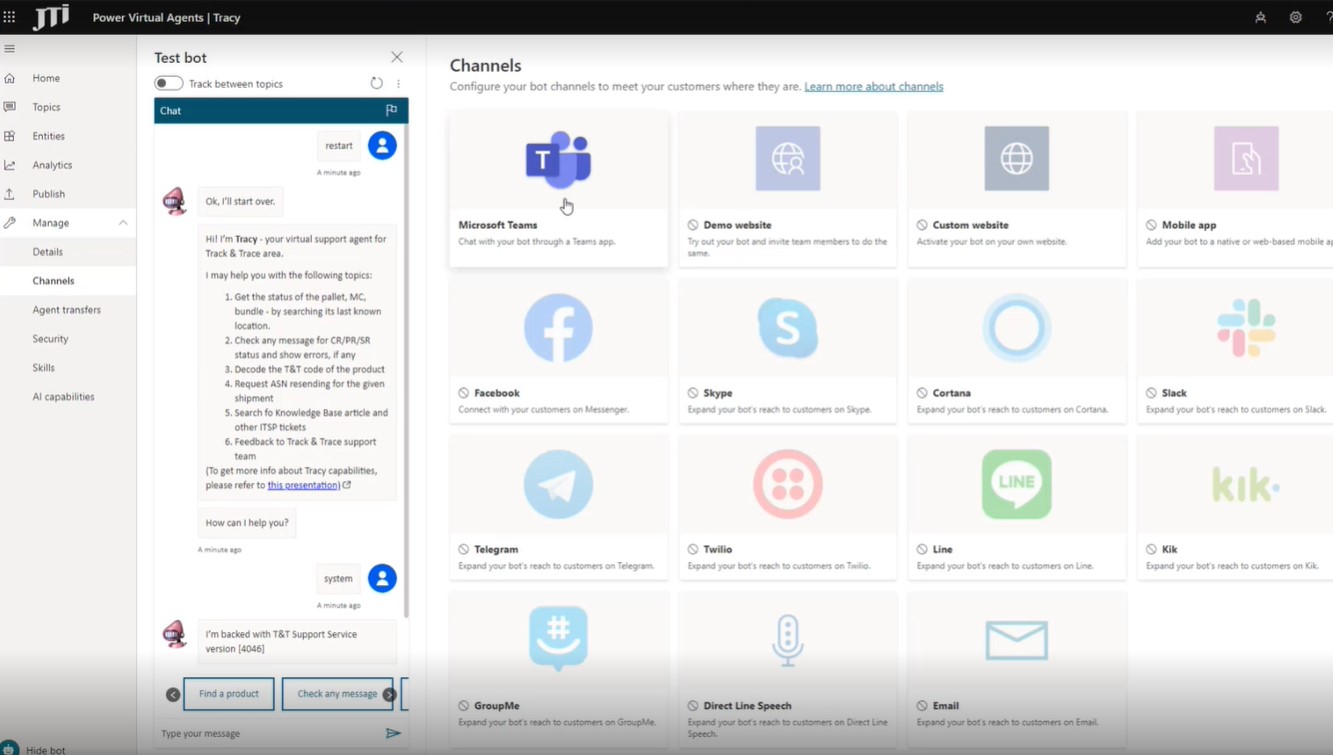The height and width of the screenshot is (755, 1333).
Task: Click the T&T Support Service version message
Action: click(296, 641)
